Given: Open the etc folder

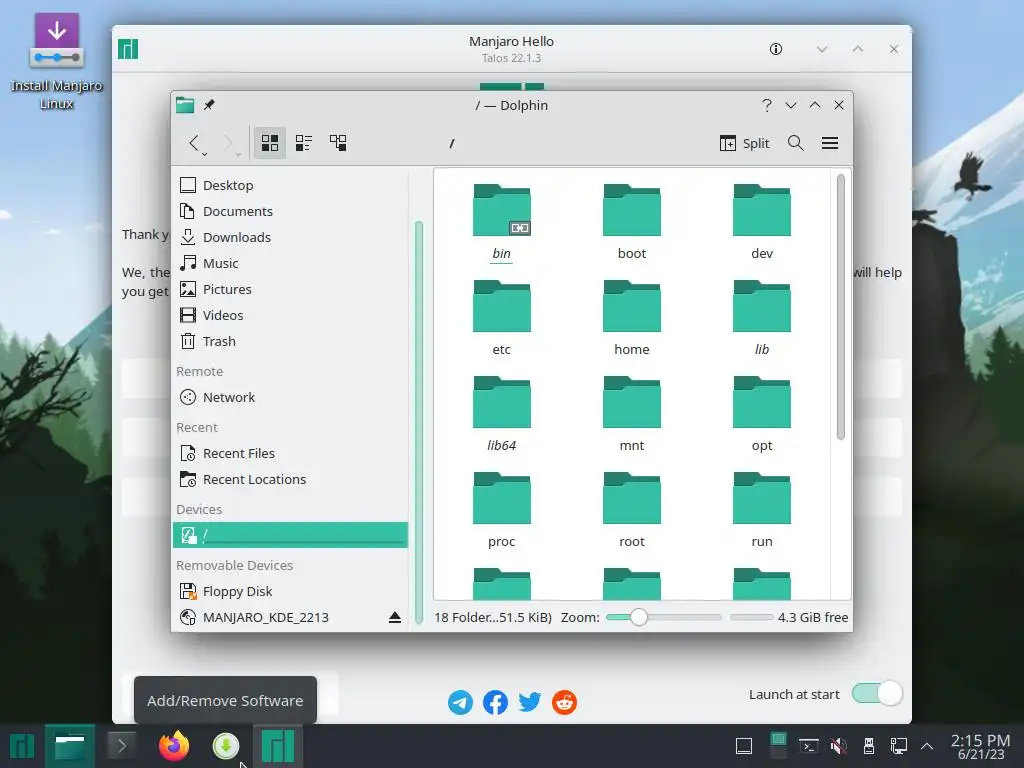Looking at the screenshot, I should click(x=502, y=318).
